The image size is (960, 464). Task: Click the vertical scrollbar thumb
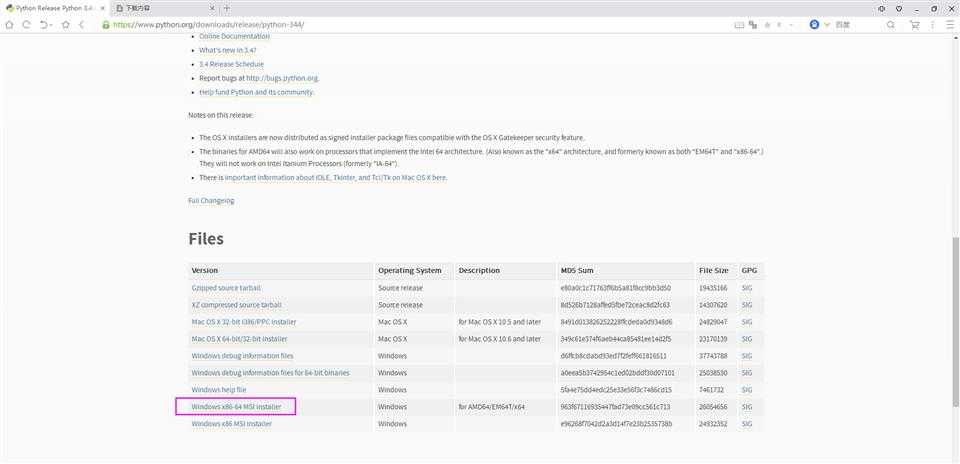(956, 321)
